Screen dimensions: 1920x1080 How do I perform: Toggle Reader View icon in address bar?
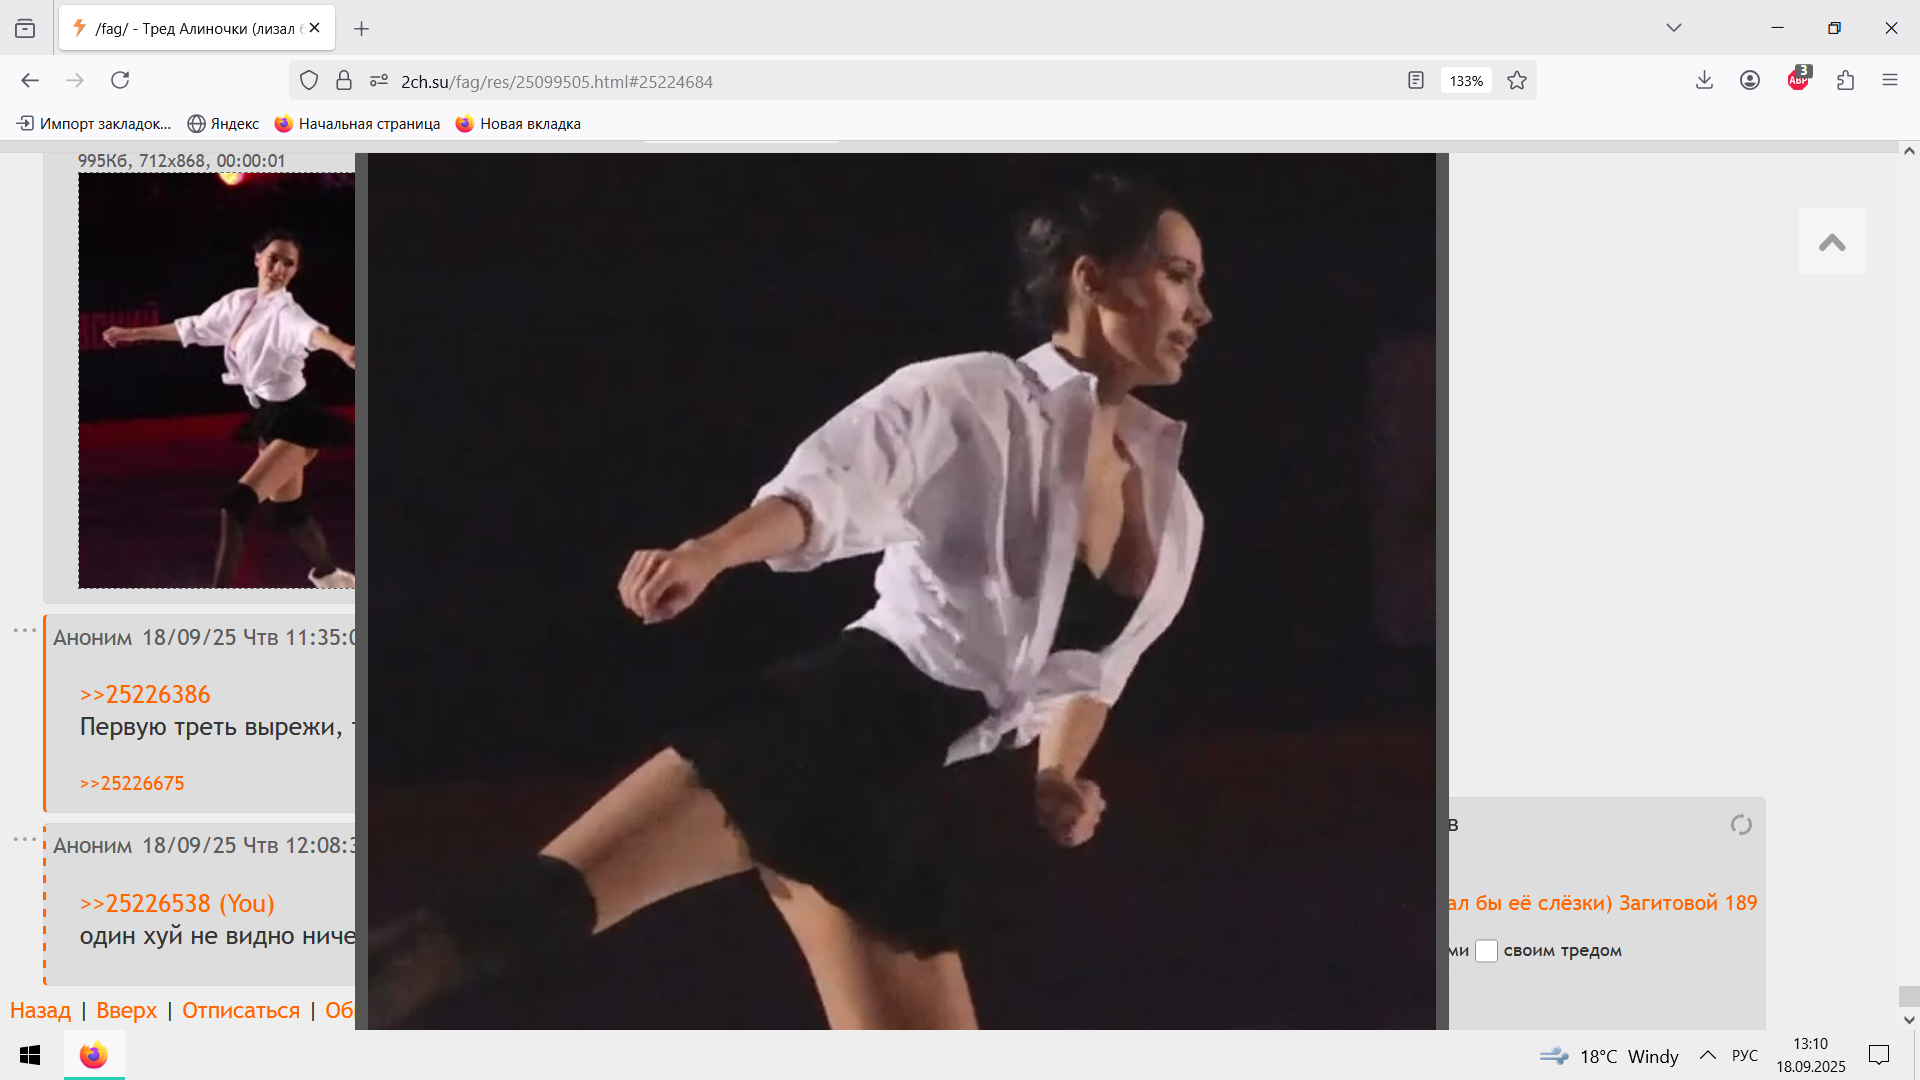pos(1415,81)
